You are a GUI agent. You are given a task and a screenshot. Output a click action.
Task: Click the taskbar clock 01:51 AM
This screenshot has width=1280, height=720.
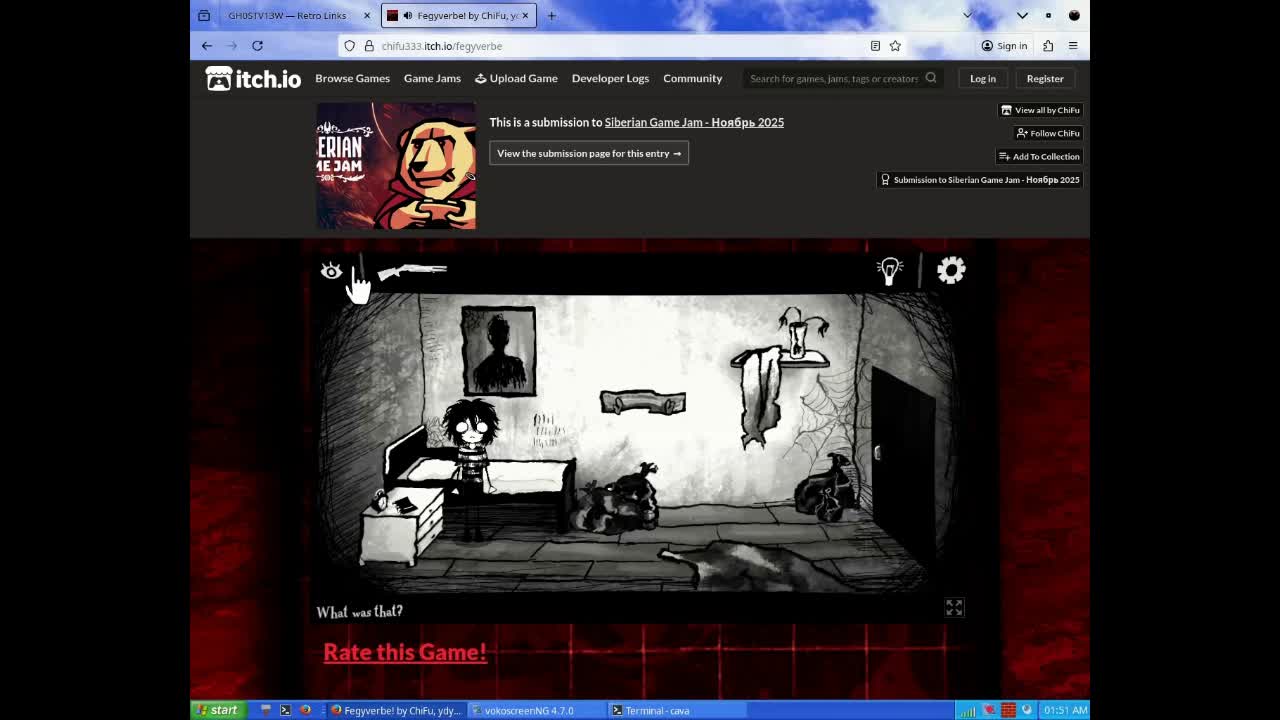click(x=1065, y=710)
